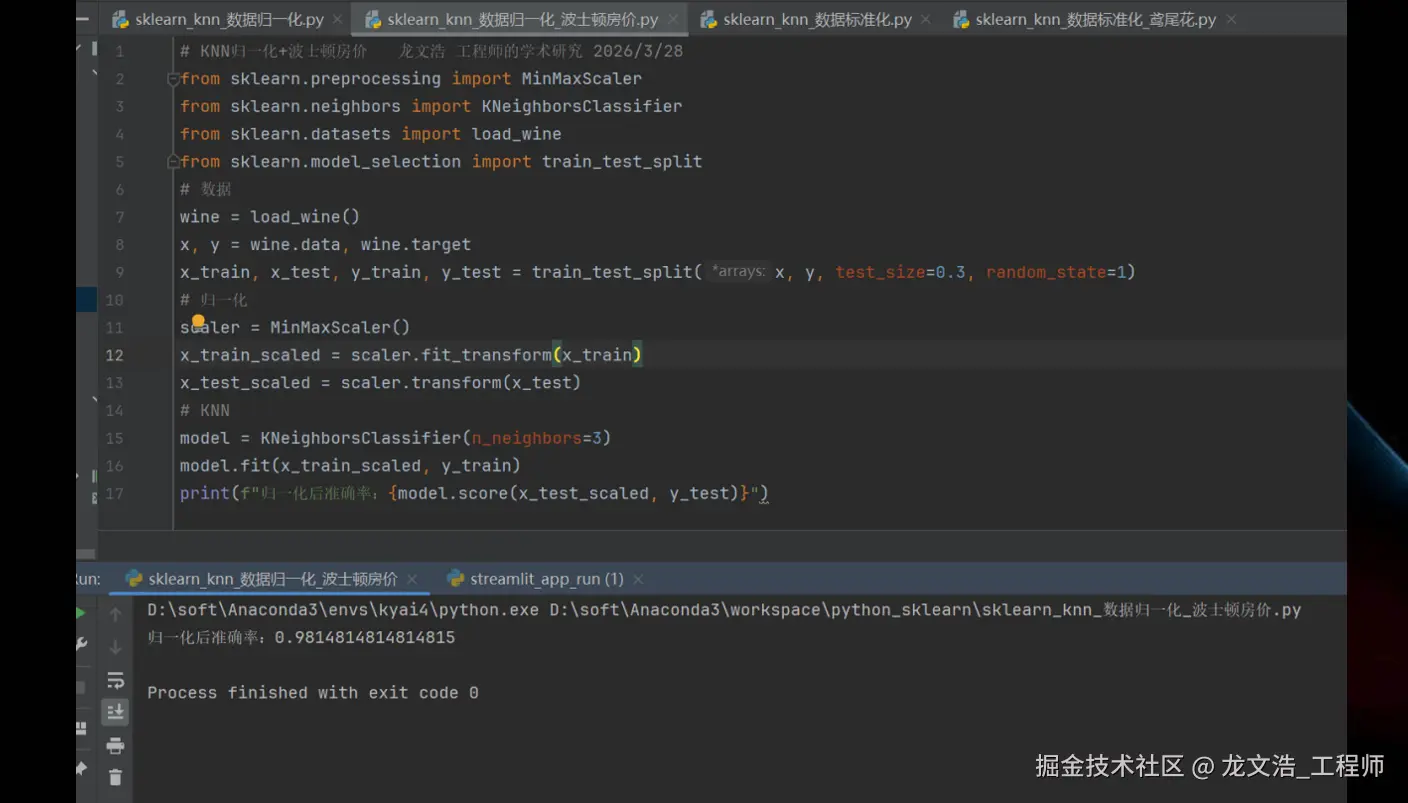Click line number 17 in the gutter

click(x=114, y=493)
